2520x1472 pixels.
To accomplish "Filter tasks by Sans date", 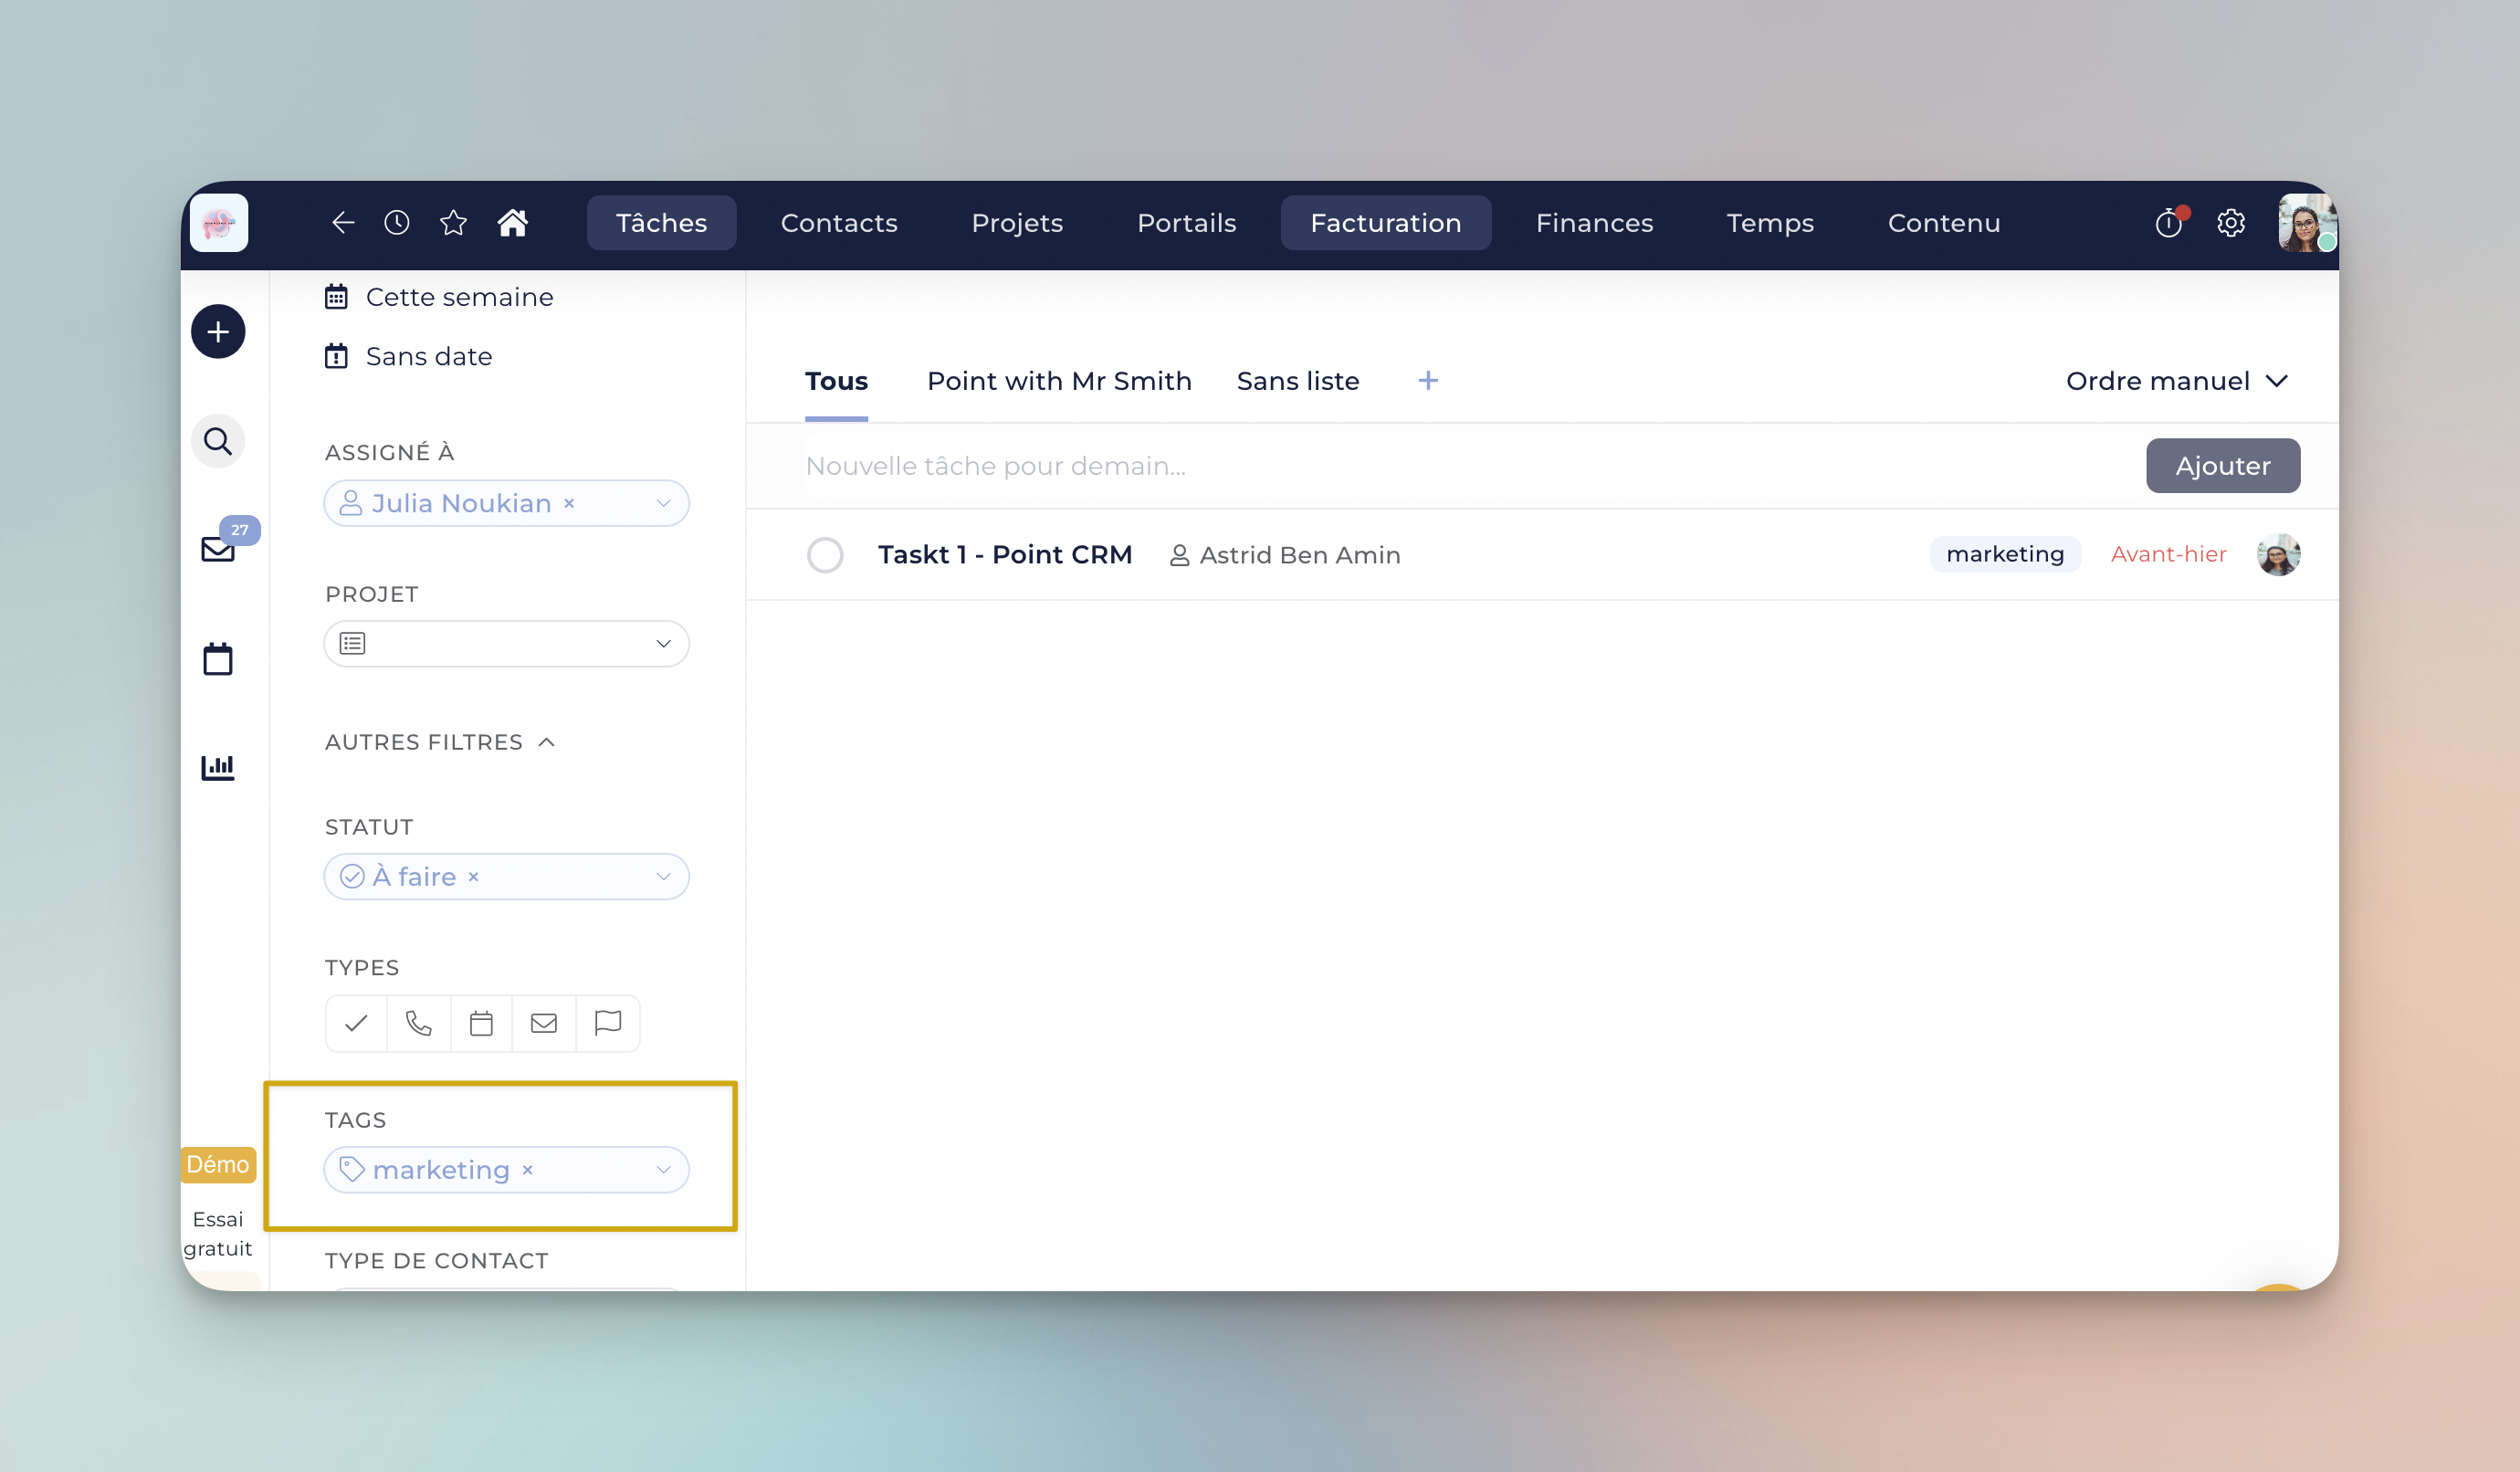I will tap(408, 357).
